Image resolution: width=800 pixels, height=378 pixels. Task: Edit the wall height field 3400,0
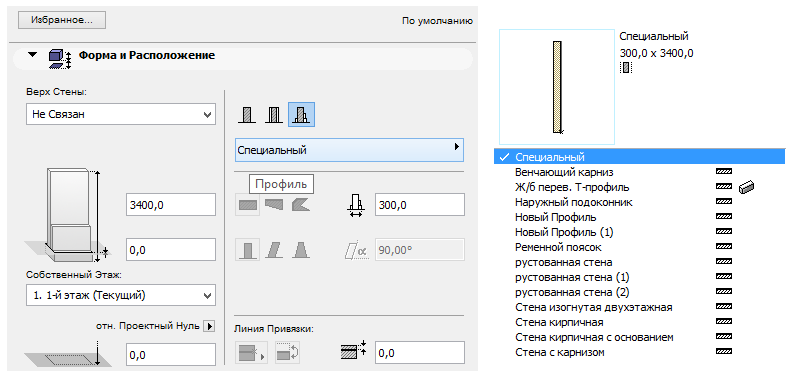[x=171, y=205]
